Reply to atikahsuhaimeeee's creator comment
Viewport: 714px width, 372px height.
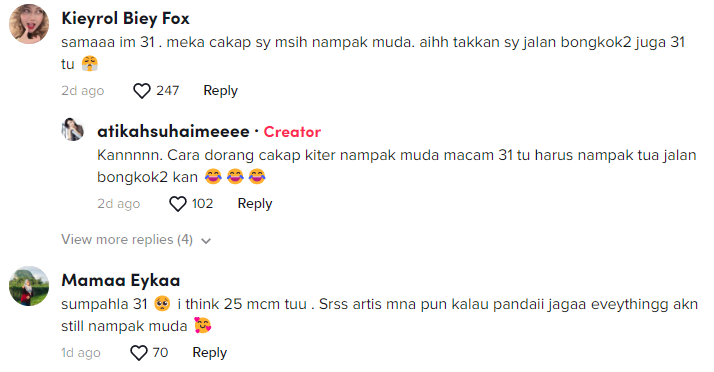[255, 204]
